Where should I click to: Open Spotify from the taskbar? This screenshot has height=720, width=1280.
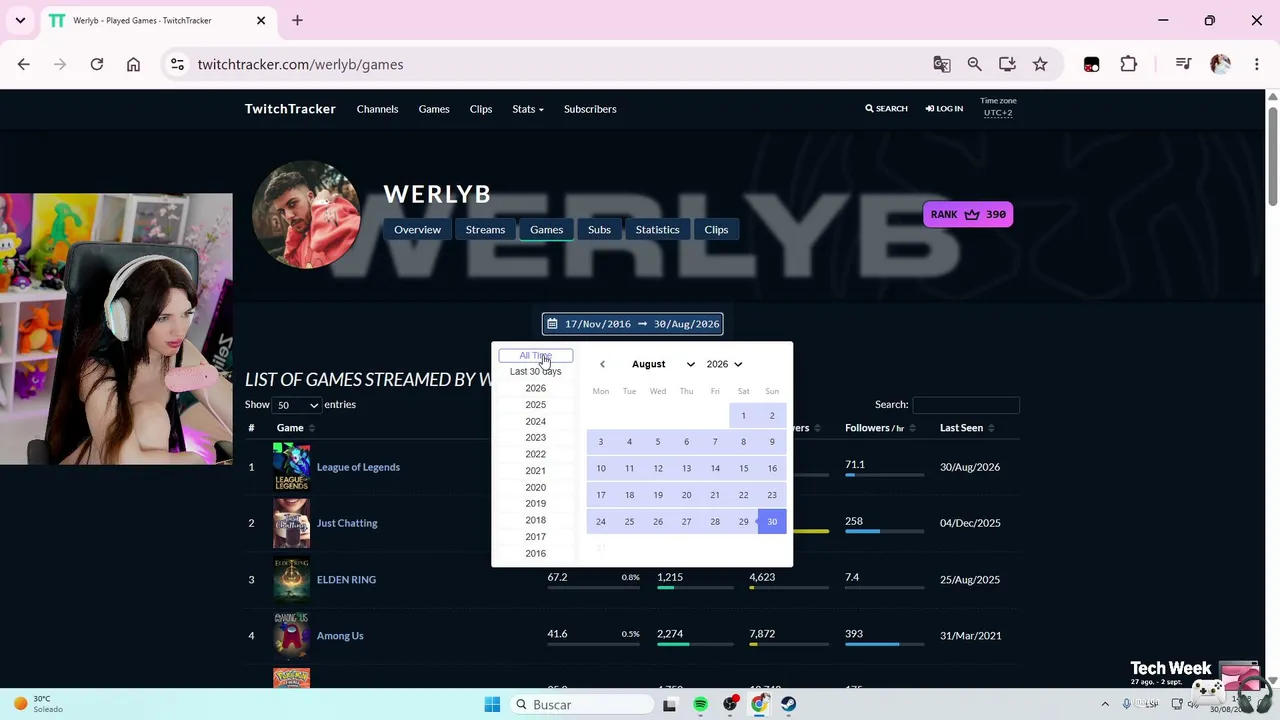point(700,705)
